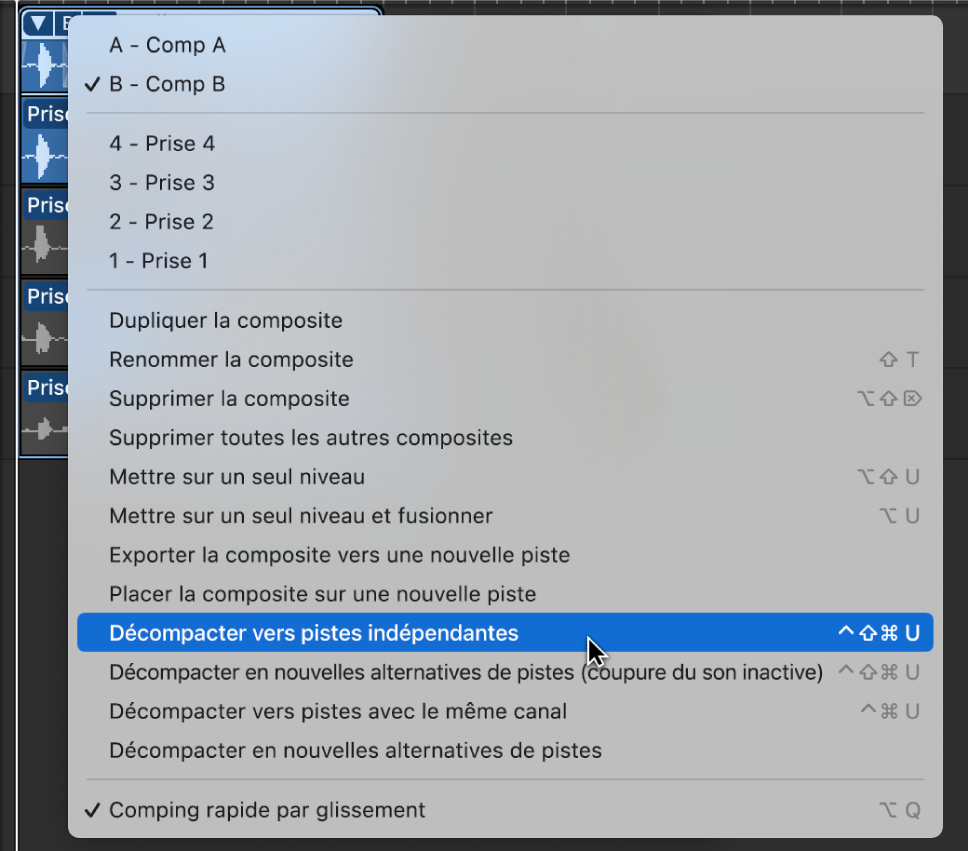This screenshot has width=968, height=851.
Task: Expand the take folder disclosure triangle
Action: coord(37,22)
